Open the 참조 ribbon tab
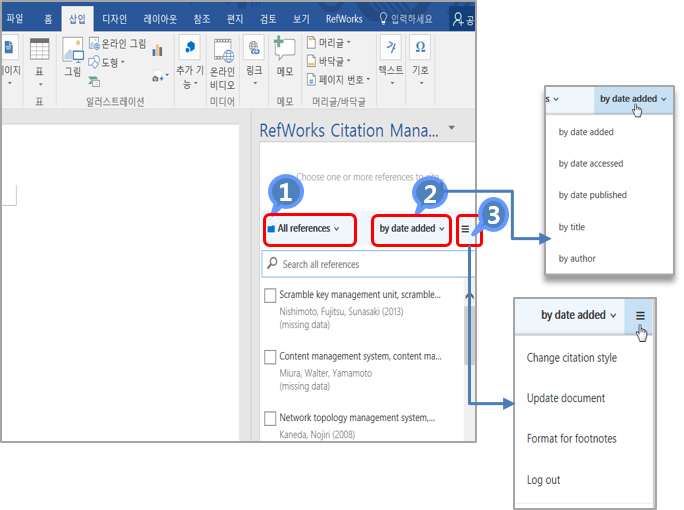684x510 pixels. point(202,19)
